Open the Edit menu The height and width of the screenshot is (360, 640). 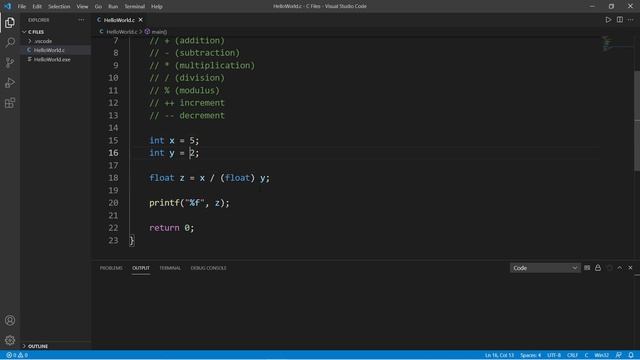[x=37, y=6]
